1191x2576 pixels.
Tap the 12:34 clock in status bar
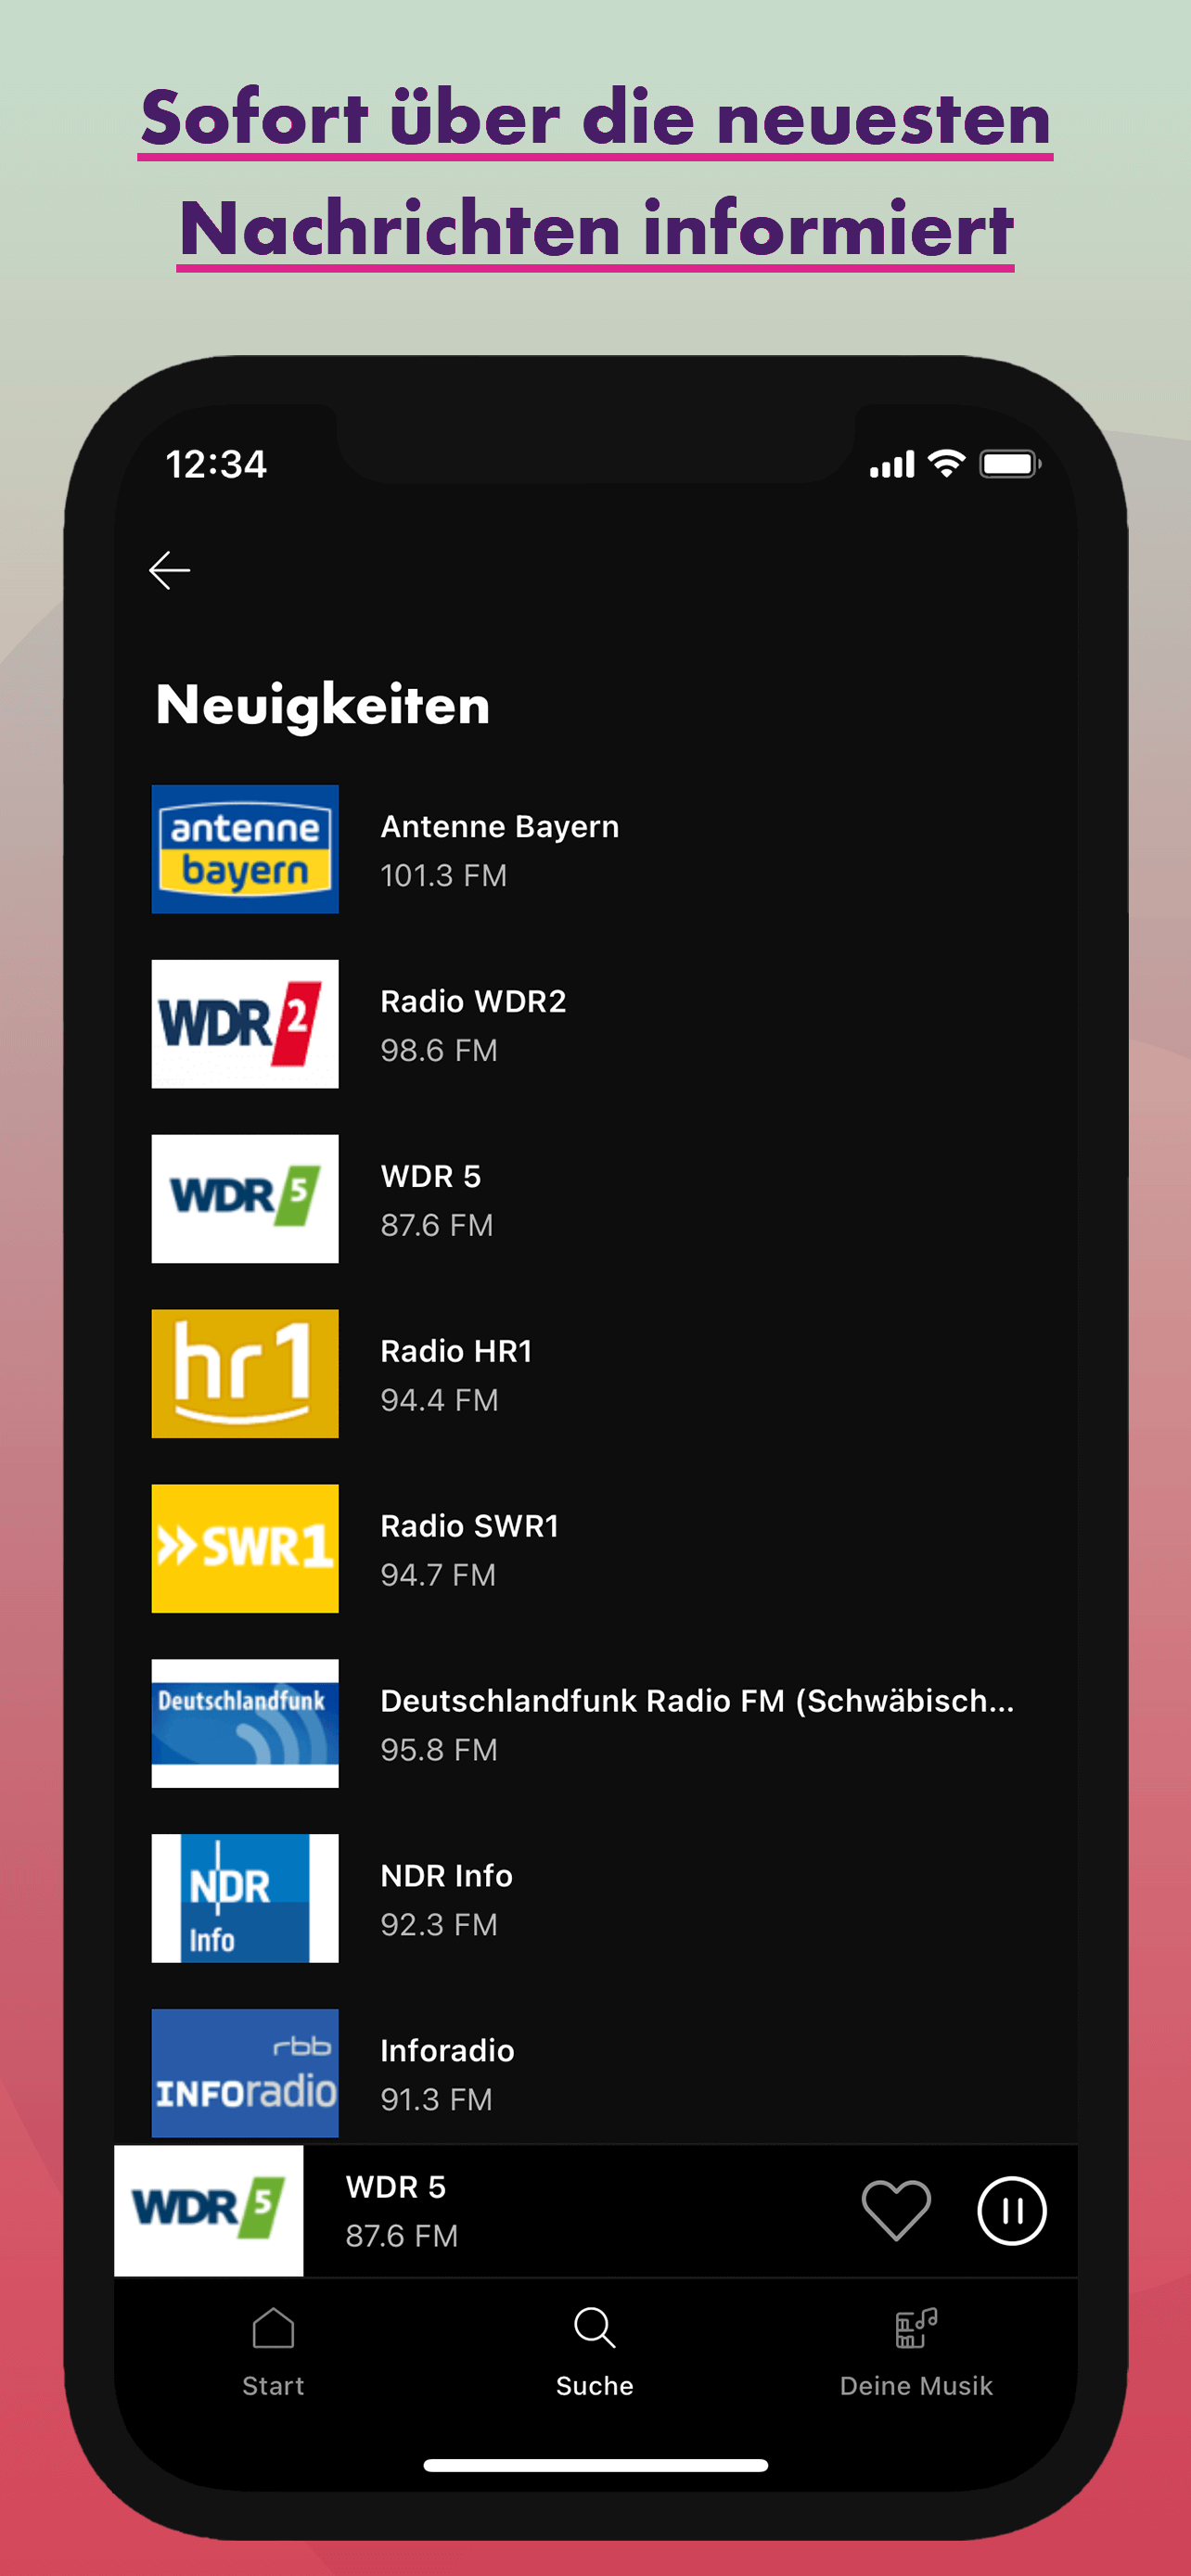click(x=216, y=464)
